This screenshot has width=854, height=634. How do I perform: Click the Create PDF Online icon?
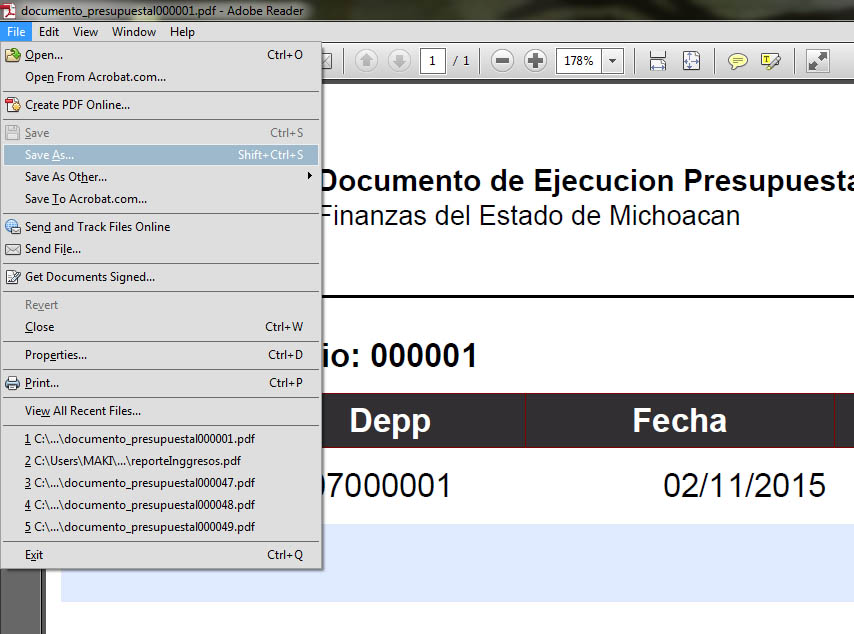13,105
